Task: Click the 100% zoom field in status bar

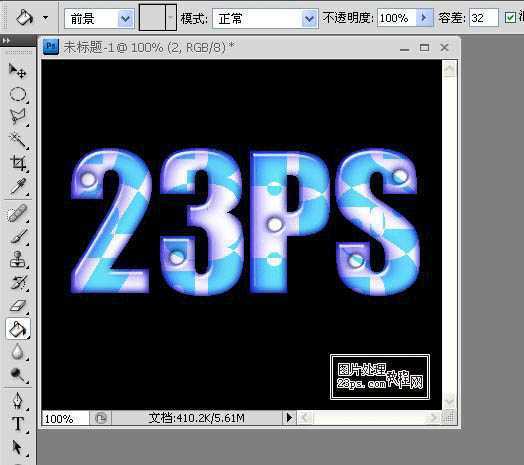Action: coord(66,418)
